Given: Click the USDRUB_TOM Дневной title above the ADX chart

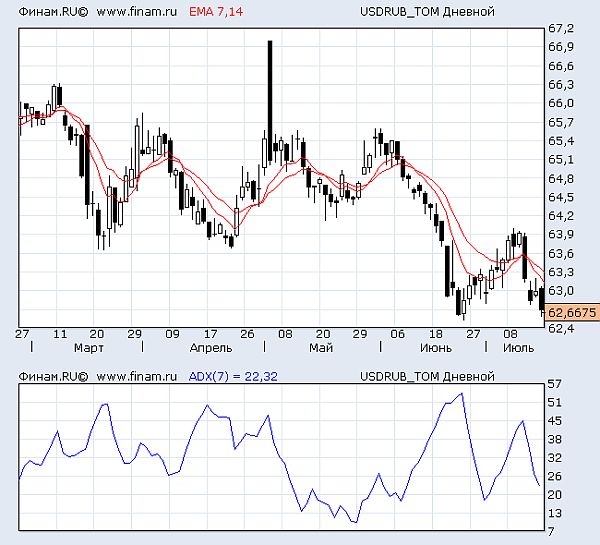Looking at the screenshot, I should tap(427, 376).
